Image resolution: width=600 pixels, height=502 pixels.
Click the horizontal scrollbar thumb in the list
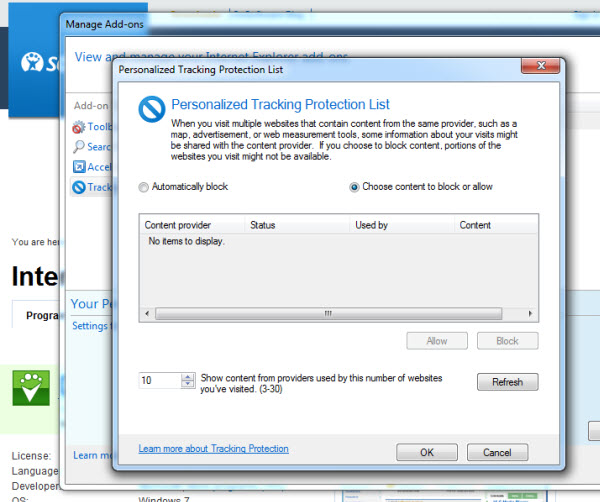tap(328, 313)
